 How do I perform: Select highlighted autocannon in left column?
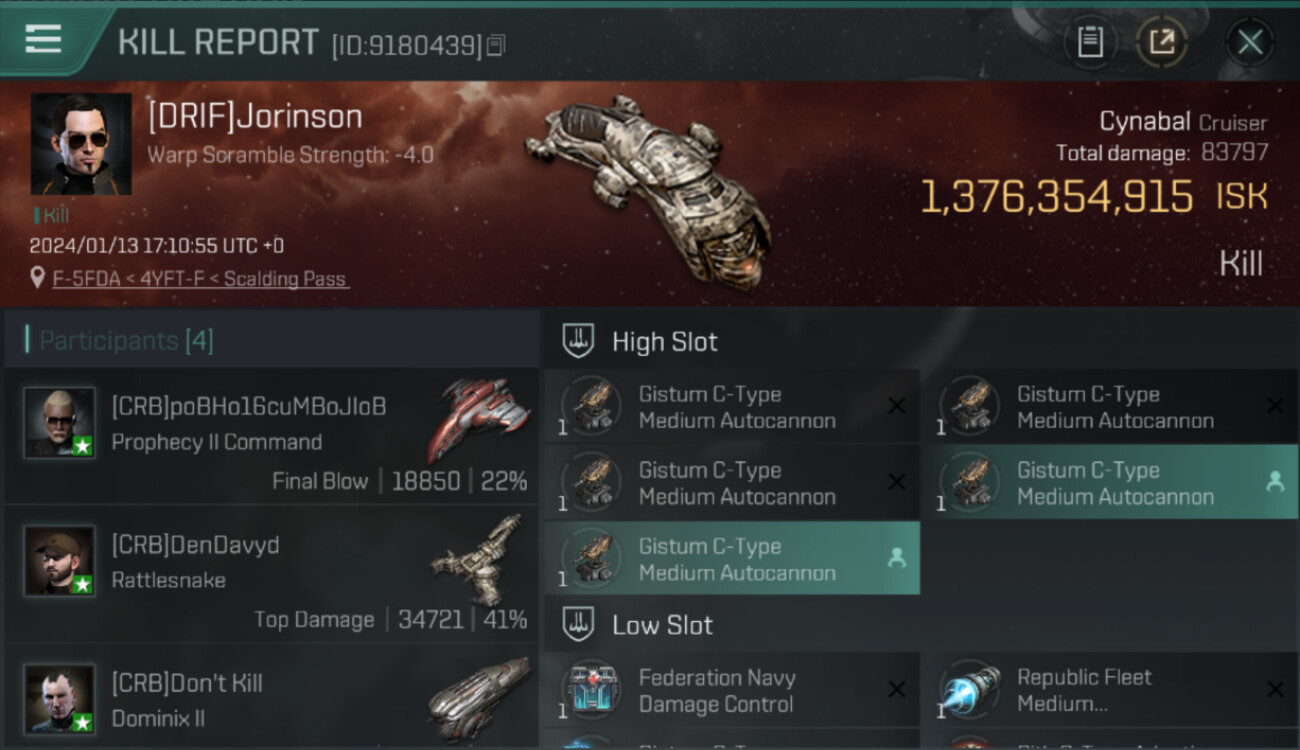[732, 558]
